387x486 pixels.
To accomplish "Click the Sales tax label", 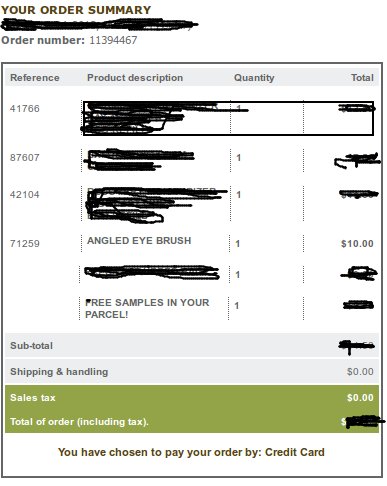I will pyautogui.click(x=33, y=398).
